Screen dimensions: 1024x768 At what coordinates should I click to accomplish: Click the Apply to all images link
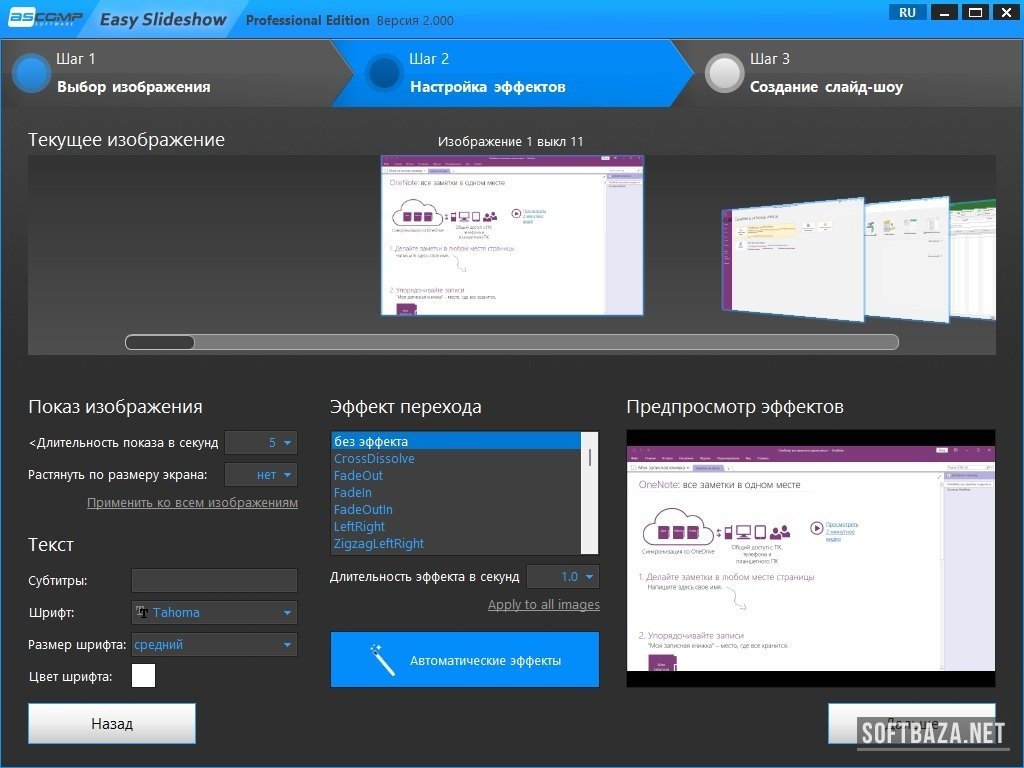point(543,605)
